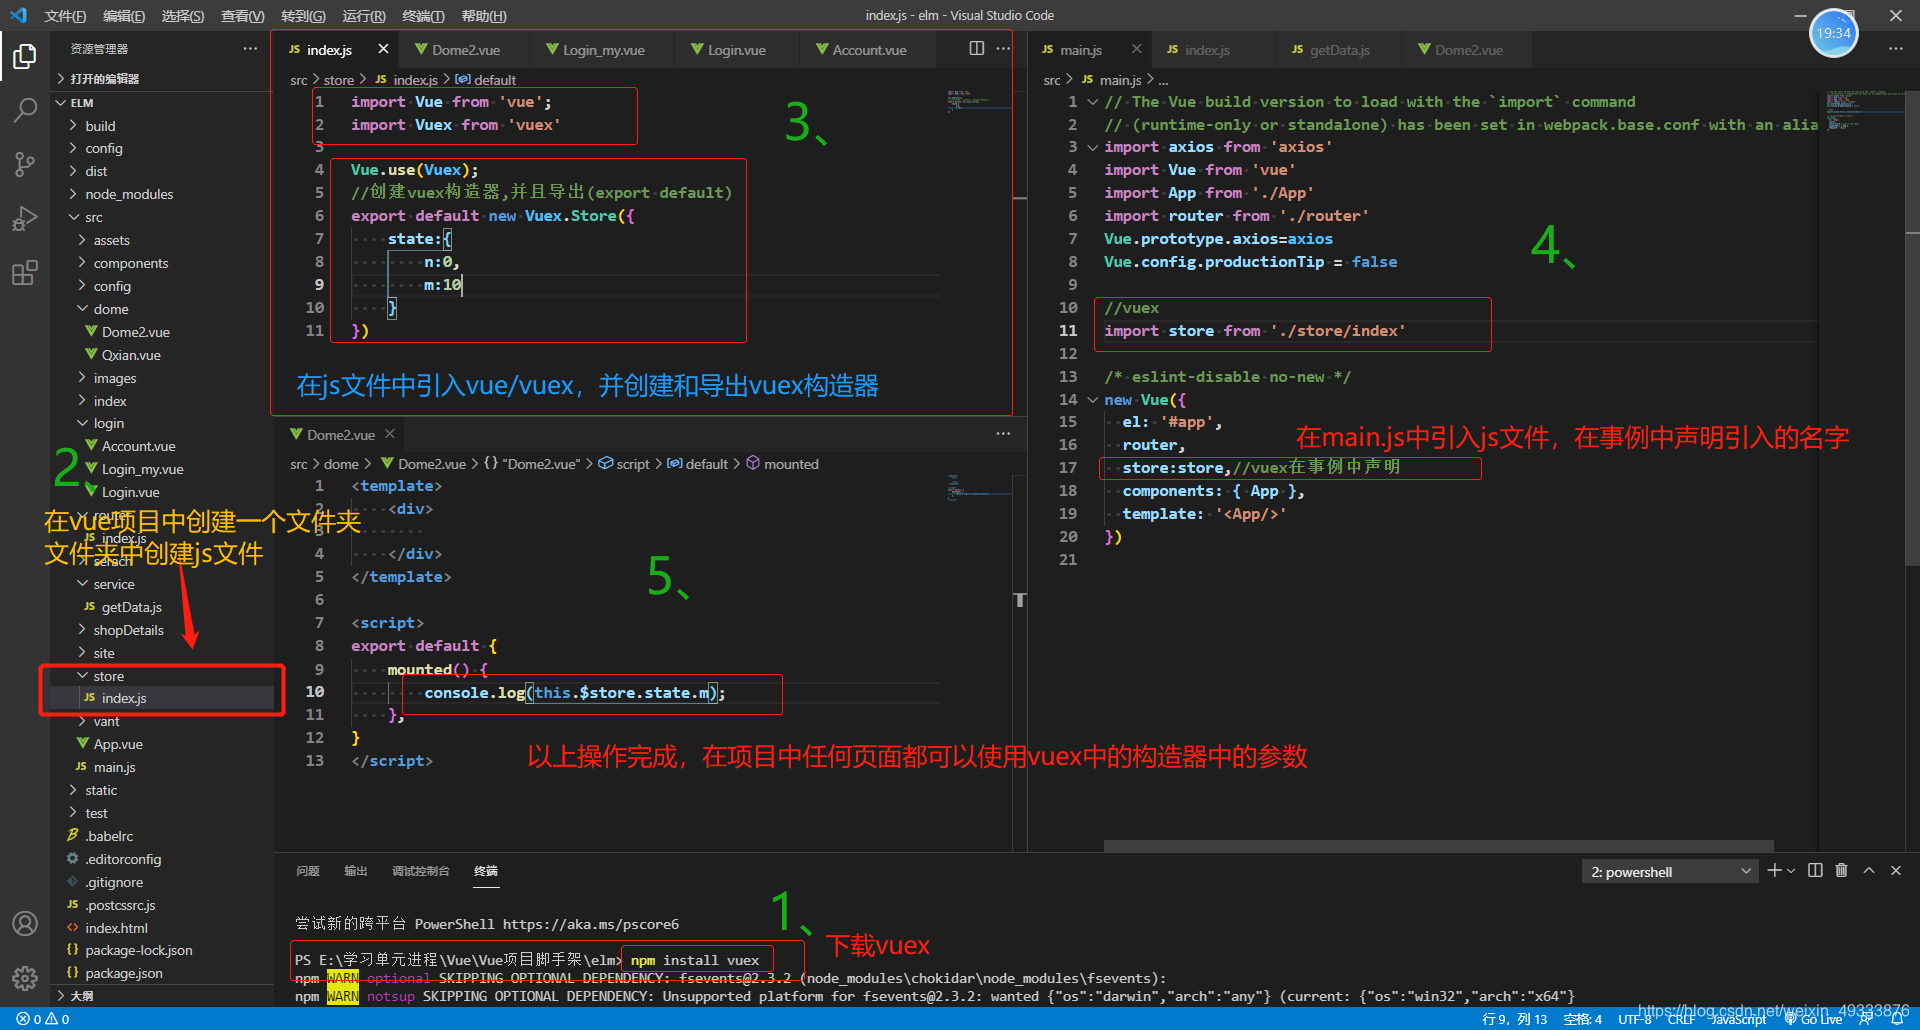
Task: Change the JavaScript language mode in status bar
Action: [1738, 1019]
